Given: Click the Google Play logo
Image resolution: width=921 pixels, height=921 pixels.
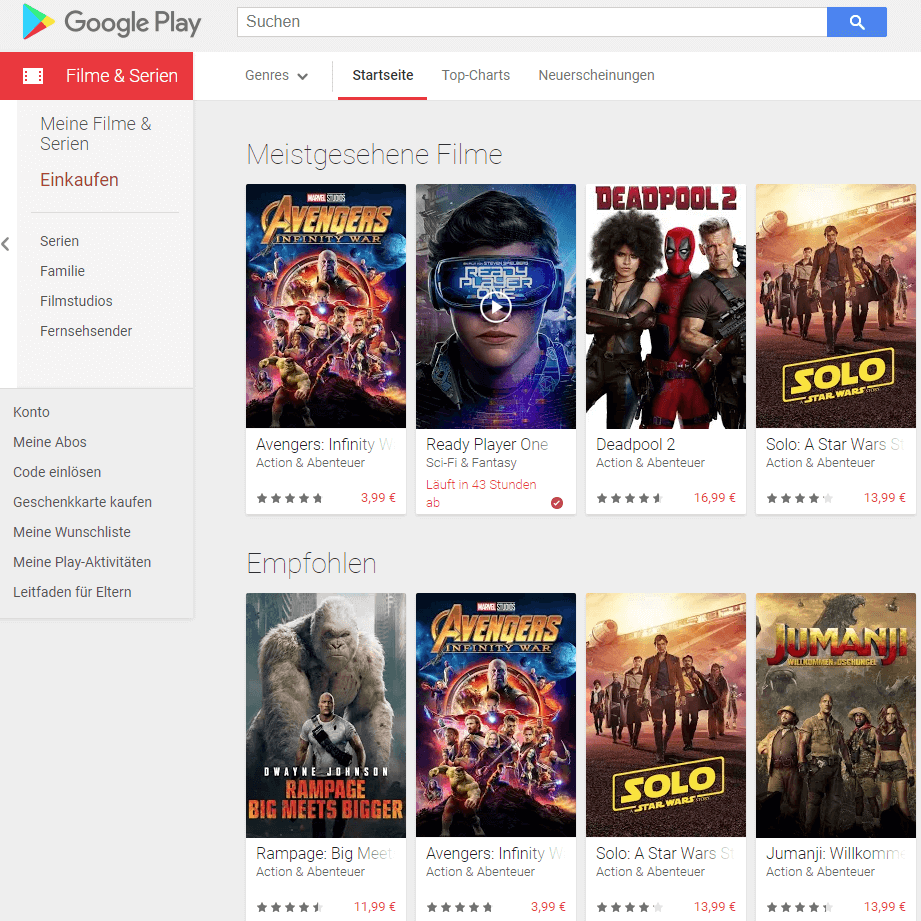Looking at the screenshot, I should [x=112, y=22].
